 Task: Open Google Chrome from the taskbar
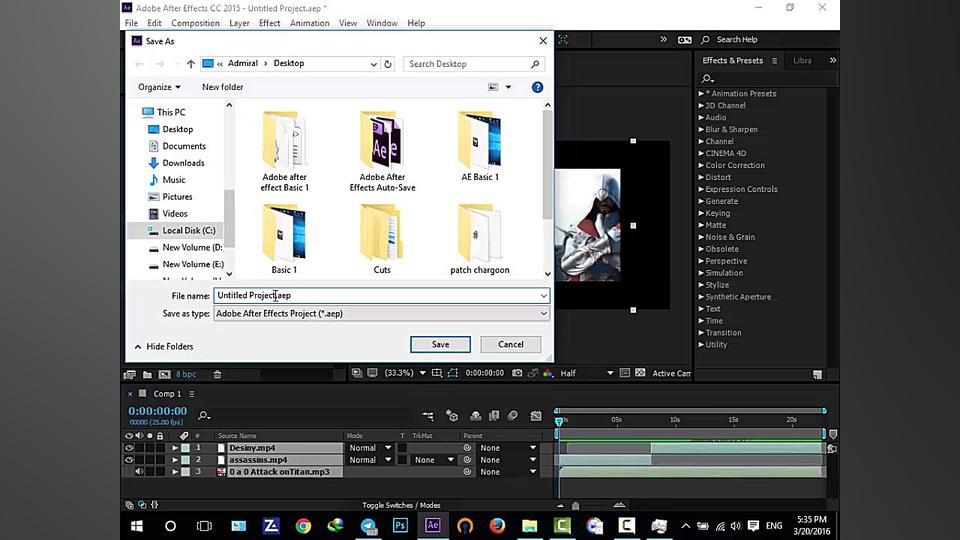pyautogui.click(x=303, y=525)
